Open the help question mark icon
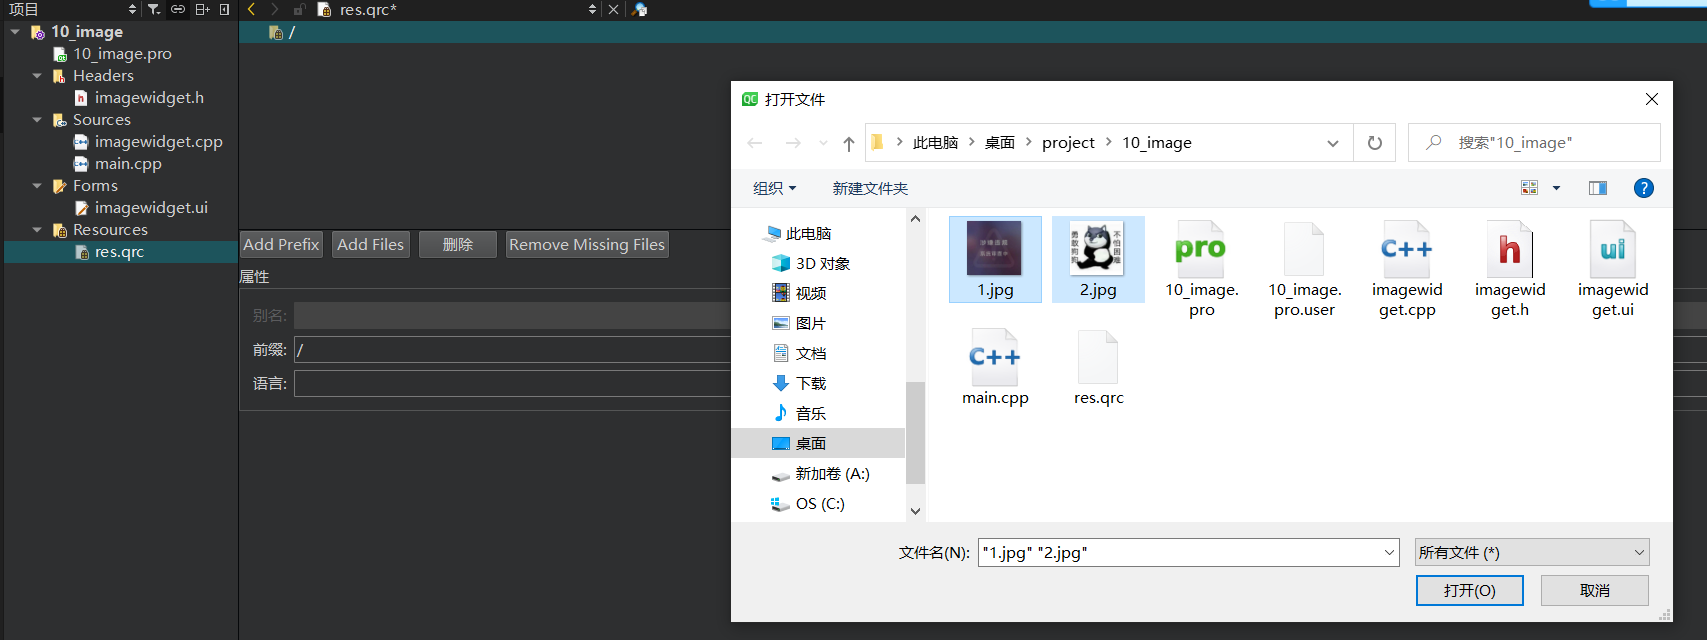The height and width of the screenshot is (640, 1707). click(1643, 188)
